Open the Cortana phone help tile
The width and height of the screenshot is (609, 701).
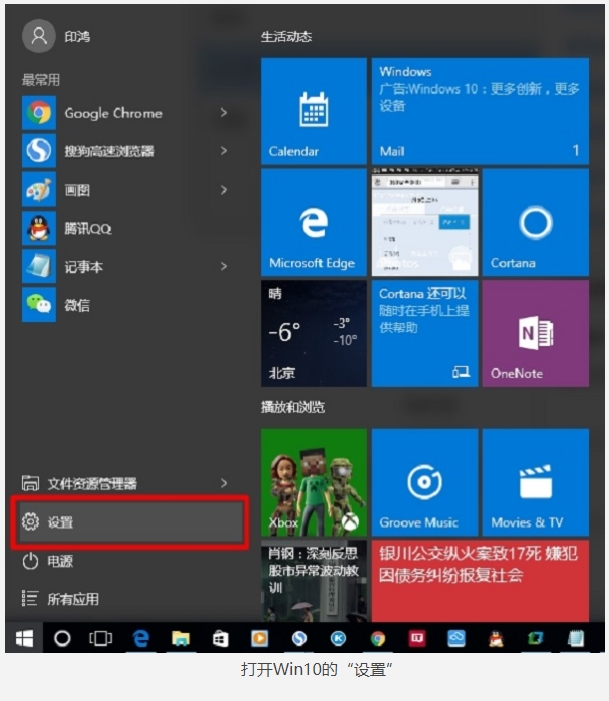pos(425,334)
